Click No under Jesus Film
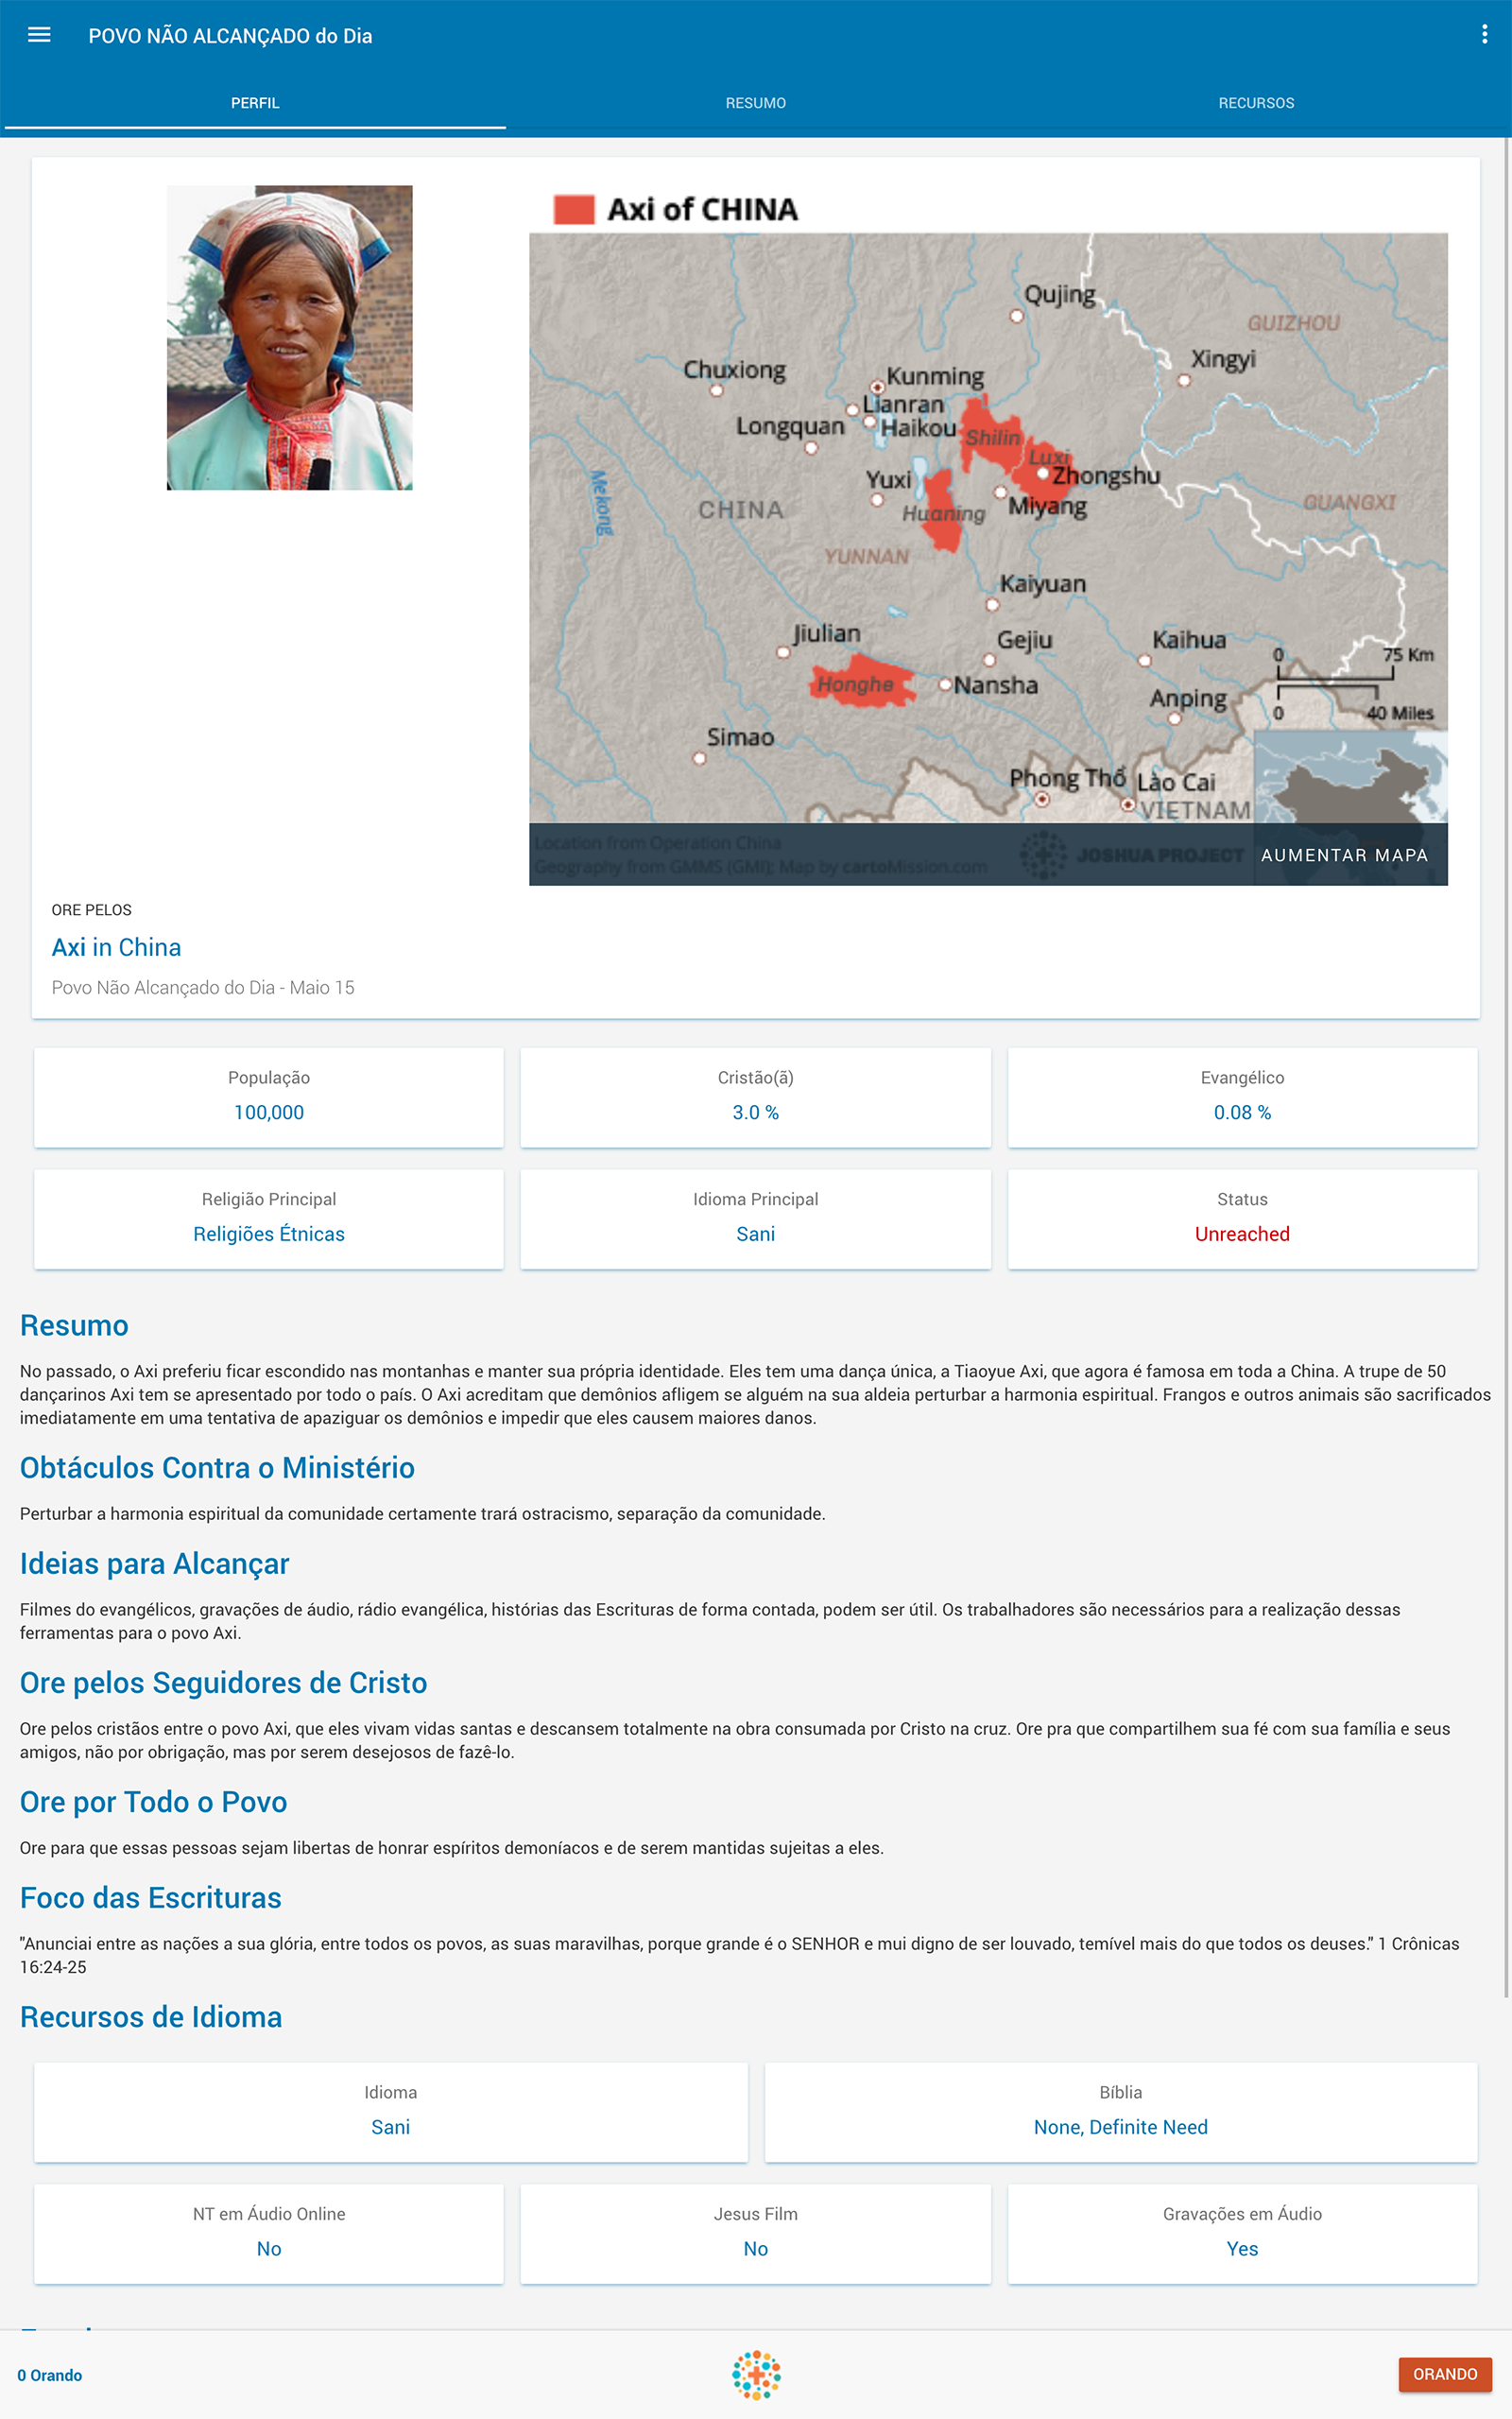 click(756, 2248)
